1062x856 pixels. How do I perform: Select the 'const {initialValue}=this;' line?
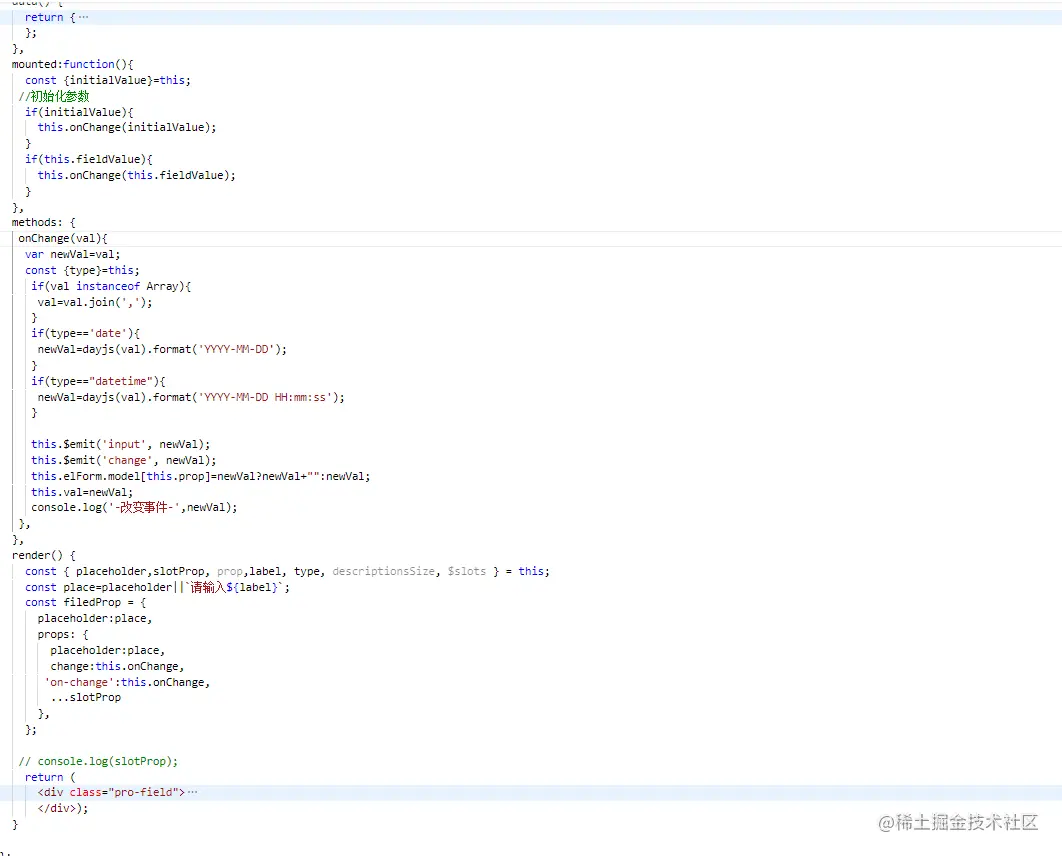coord(108,80)
